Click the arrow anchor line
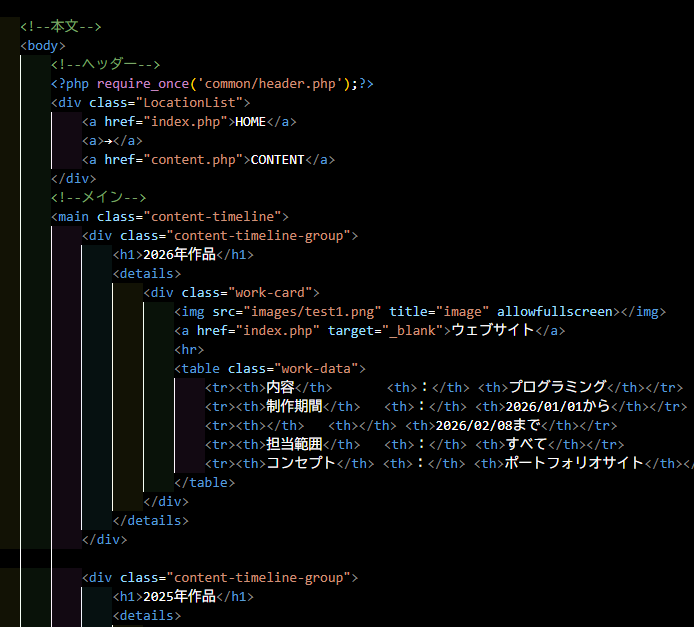The width and height of the screenshot is (694, 627). click(112, 141)
